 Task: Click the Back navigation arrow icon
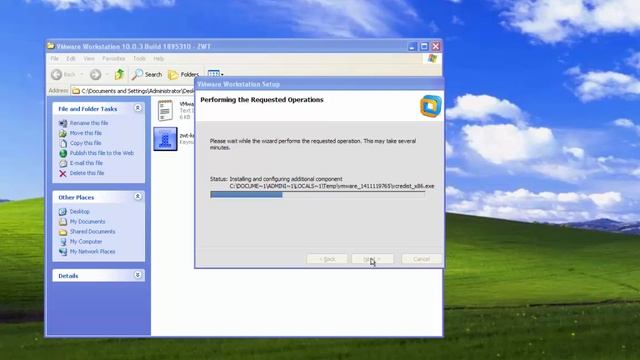click(57, 74)
